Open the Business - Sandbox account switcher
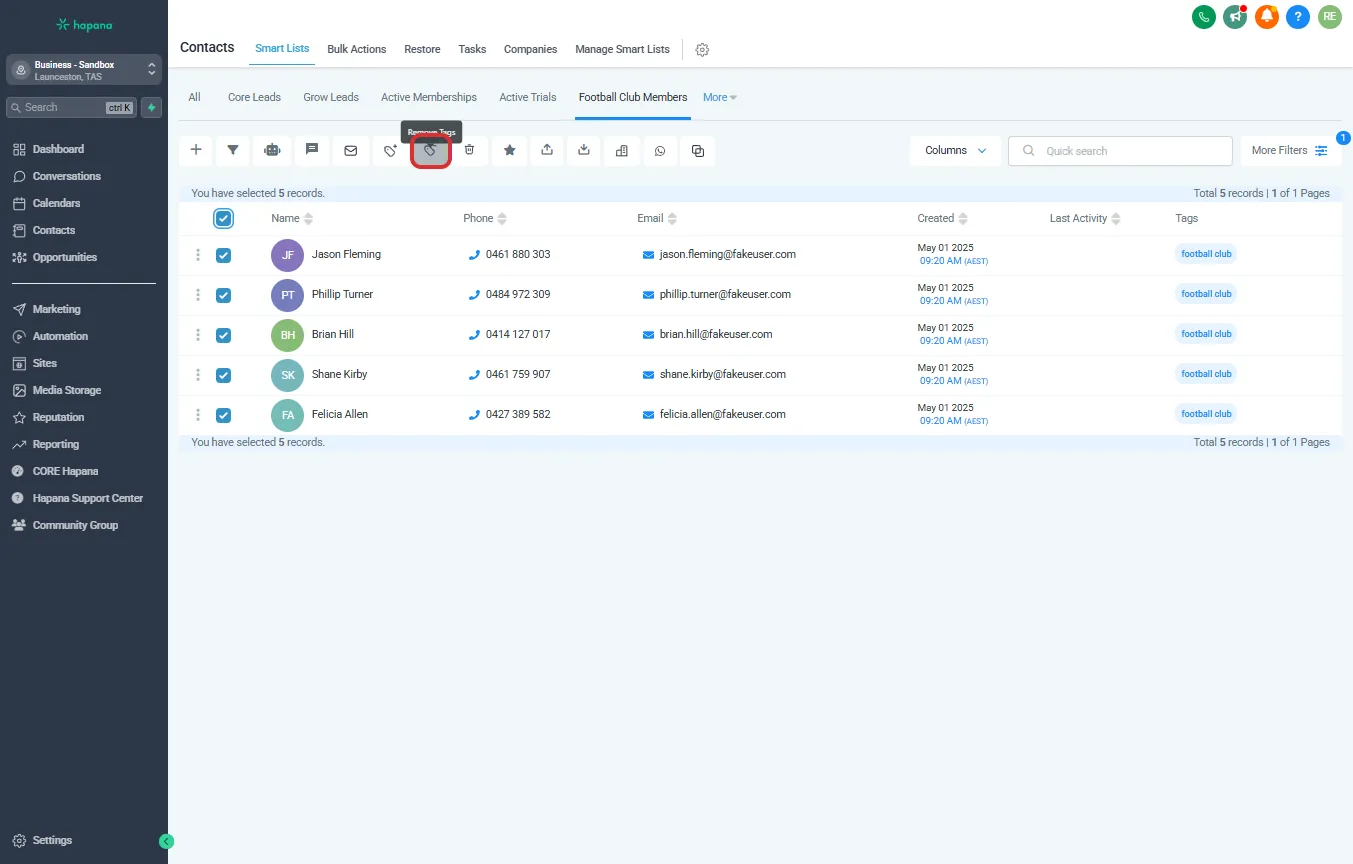The height and width of the screenshot is (864, 1353). pos(84,70)
